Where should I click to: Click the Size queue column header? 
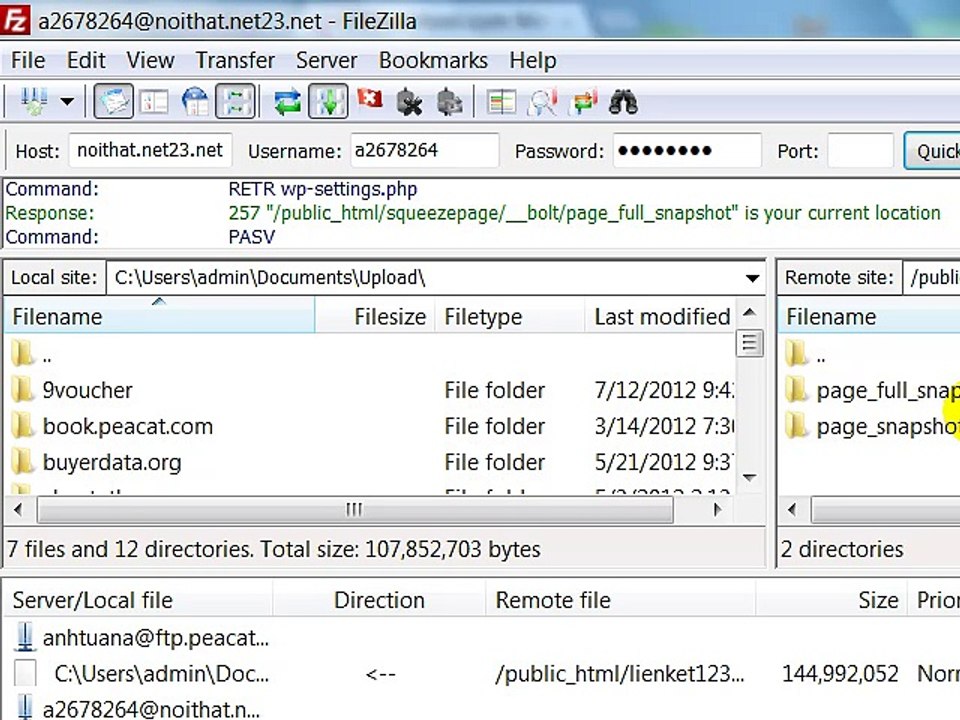(x=833, y=600)
